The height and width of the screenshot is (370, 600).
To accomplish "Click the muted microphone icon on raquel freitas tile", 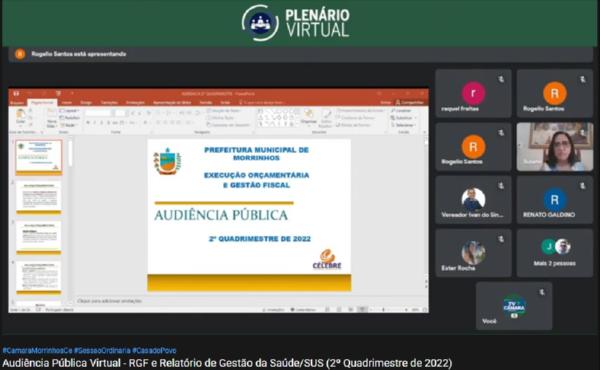I will pos(501,79).
